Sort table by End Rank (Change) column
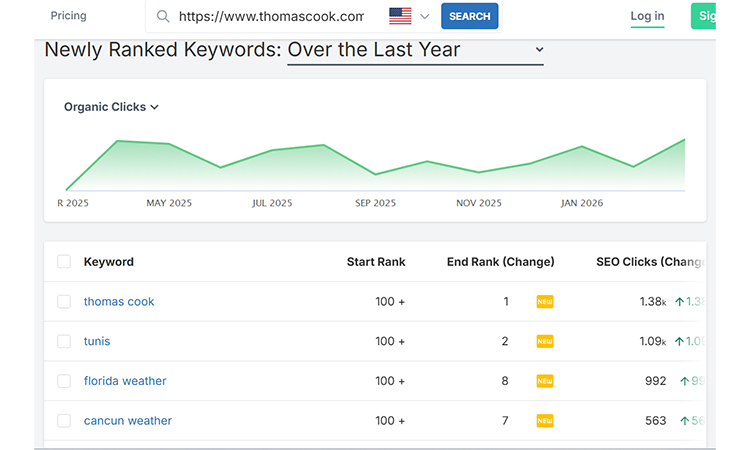 (500, 262)
